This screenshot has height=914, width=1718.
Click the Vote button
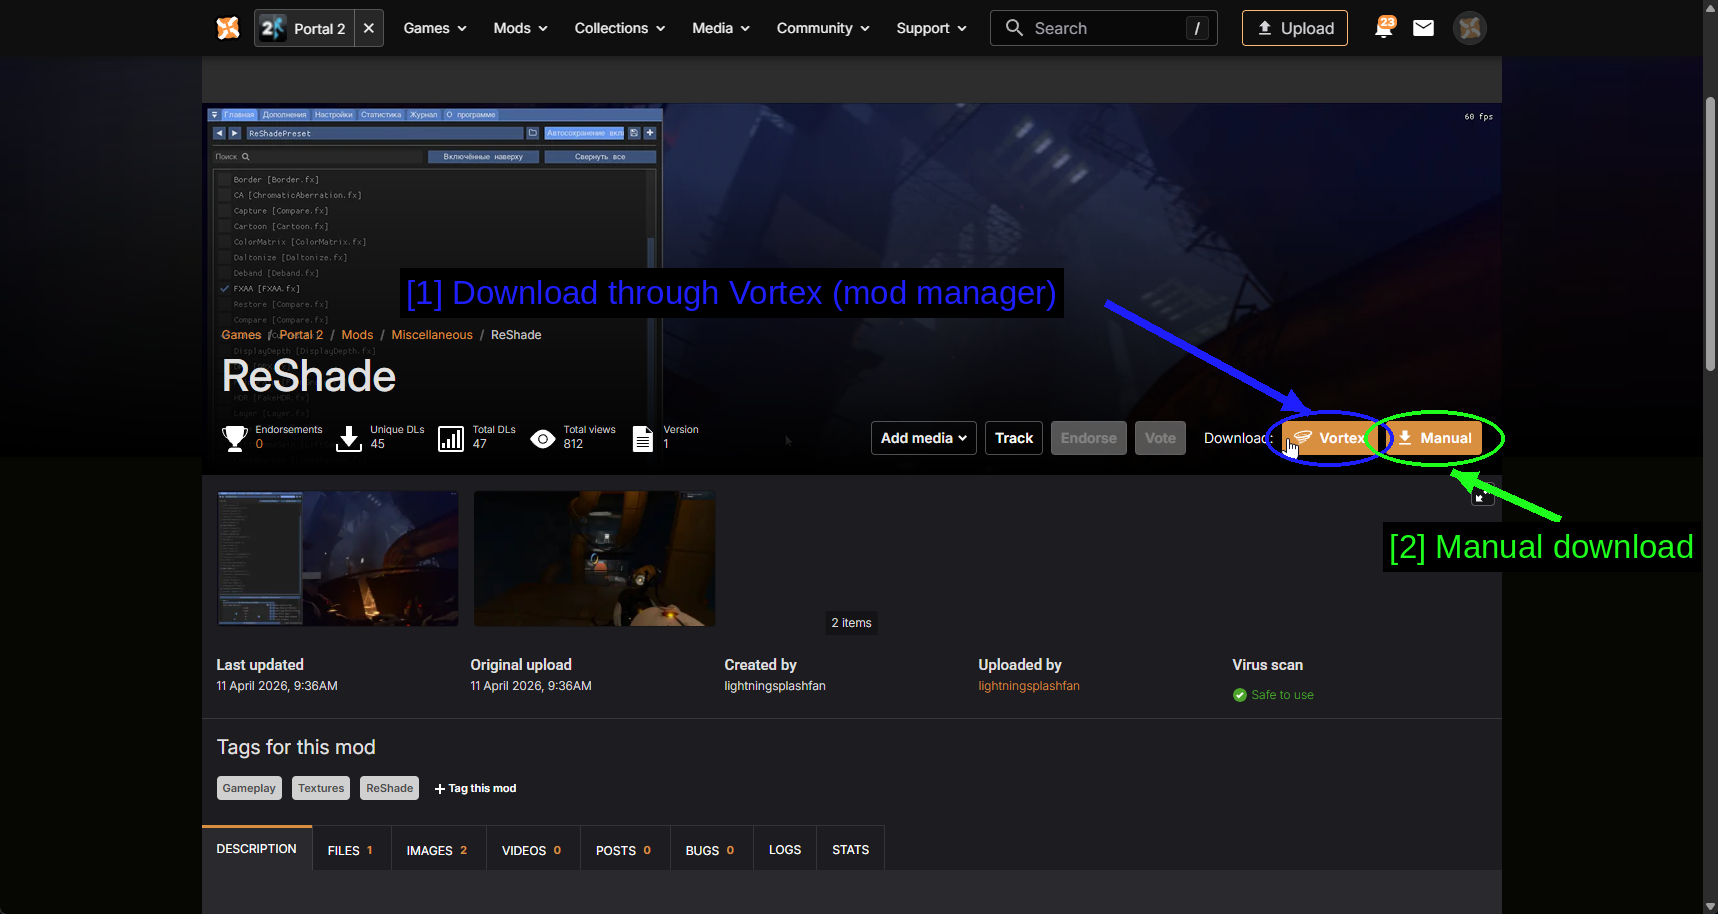[1160, 438]
